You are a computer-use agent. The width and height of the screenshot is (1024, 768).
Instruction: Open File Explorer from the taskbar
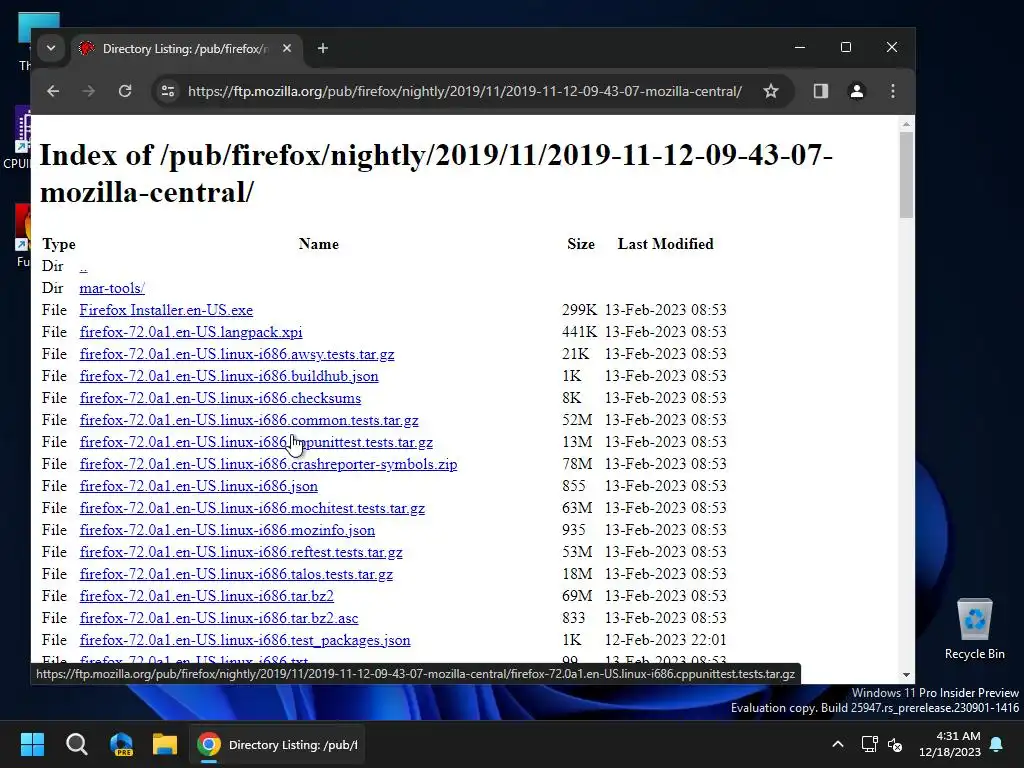165,744
